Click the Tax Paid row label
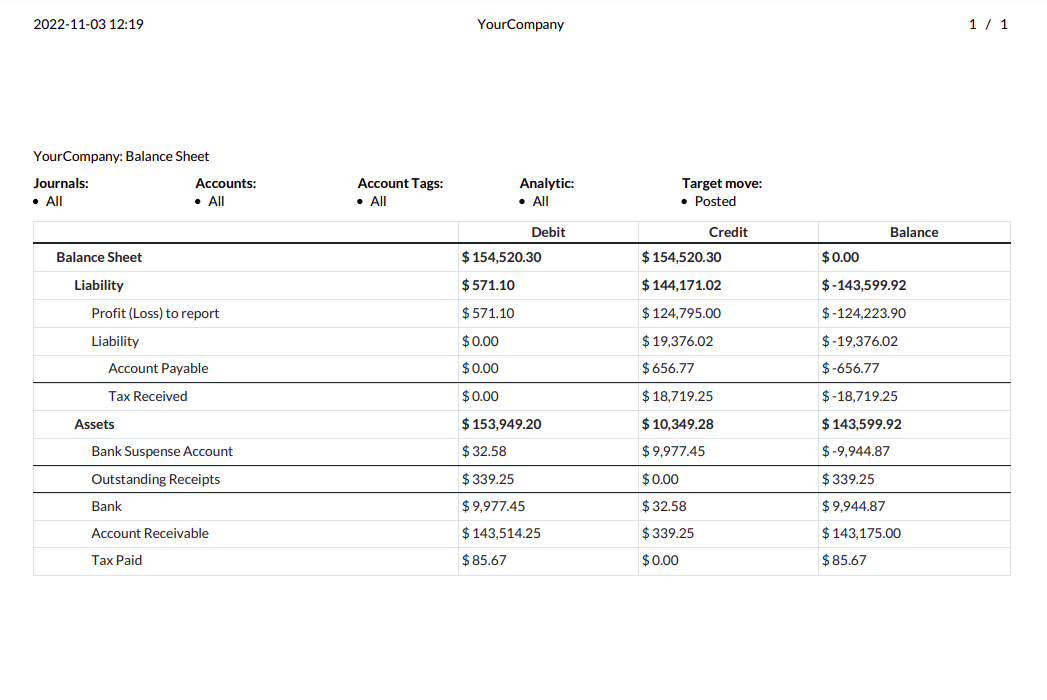Image resolution: width=1047 pixels, height=700 pixels. pyautogui.click(x=117, y=560)
